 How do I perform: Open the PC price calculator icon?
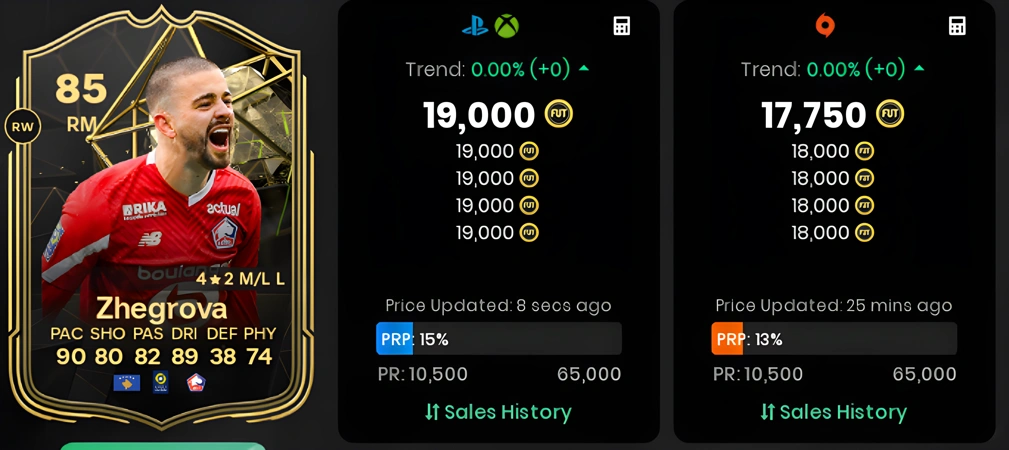coord(958,26)
